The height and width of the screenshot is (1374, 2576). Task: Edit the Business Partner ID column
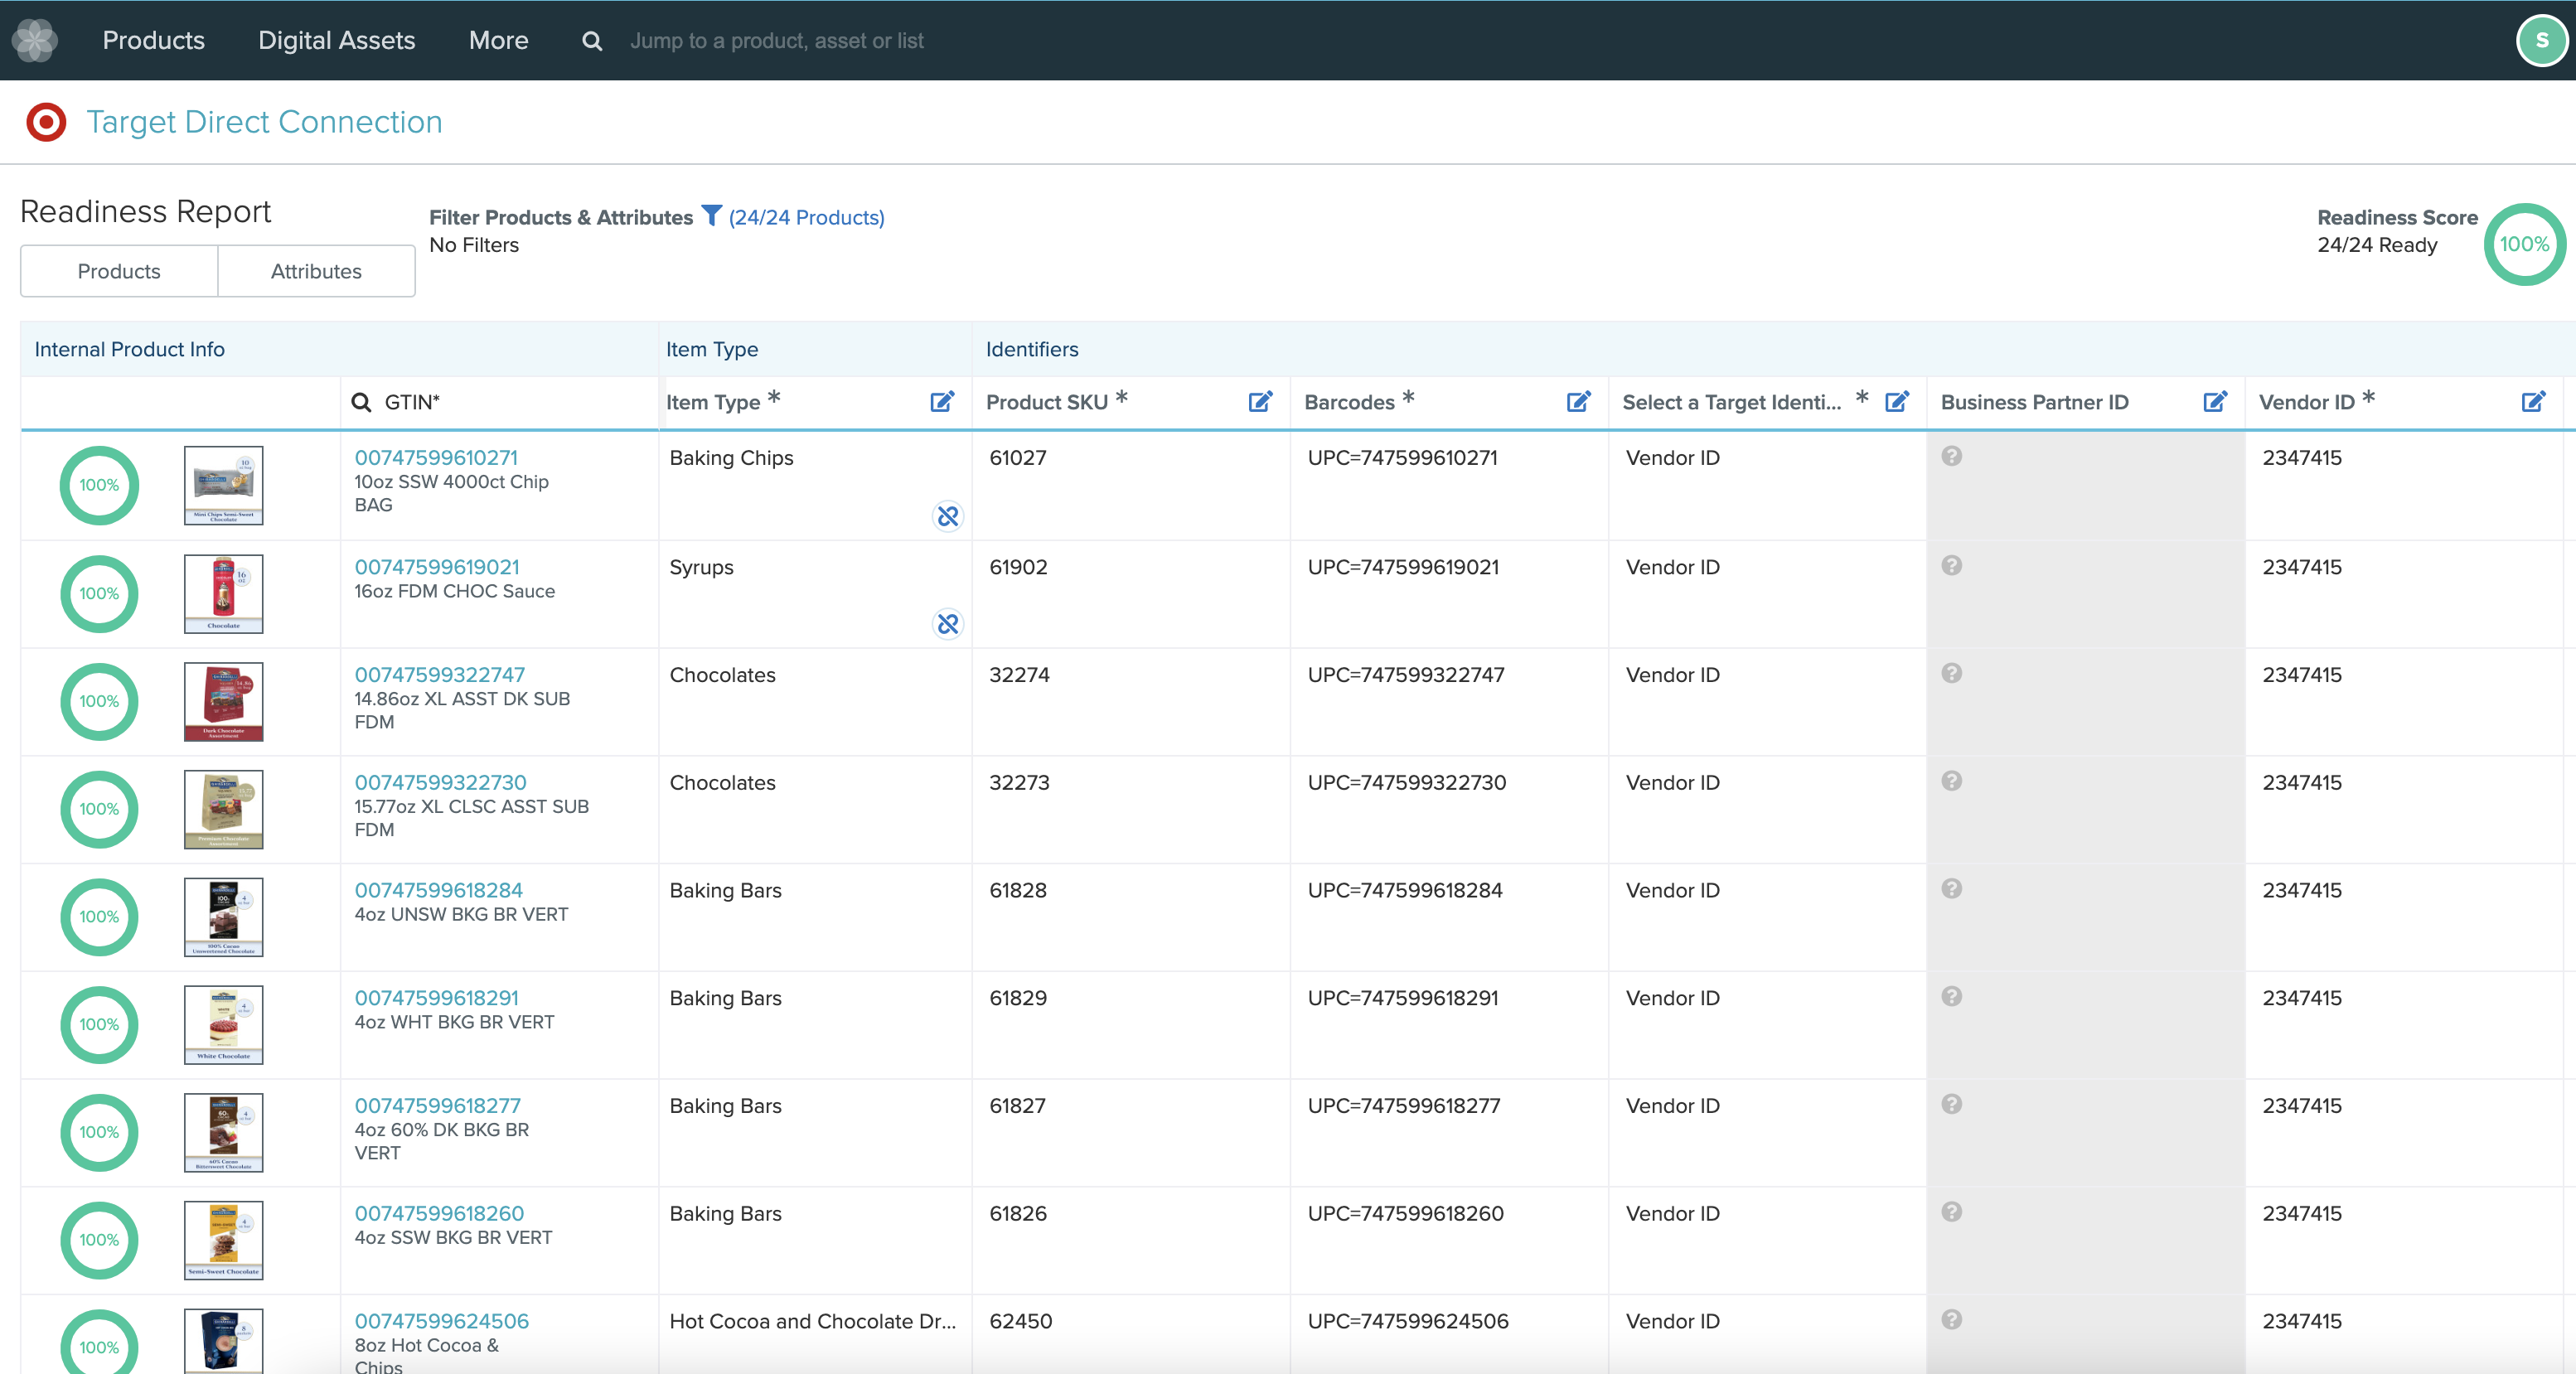pos(2215,402)
